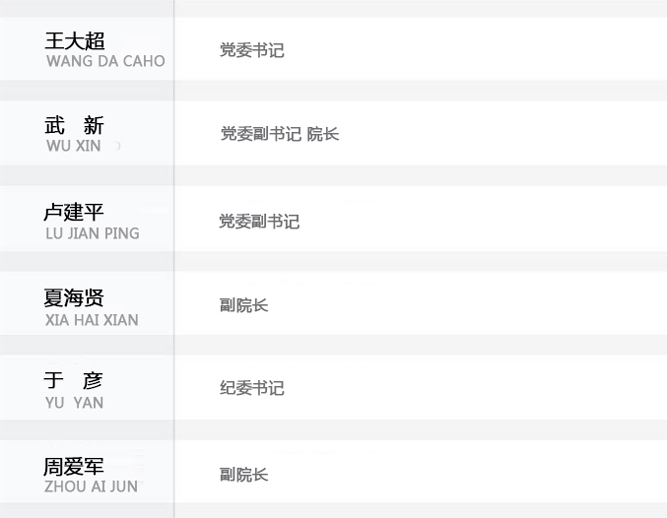Click the name 夏海贤

[x=74, y=299]
